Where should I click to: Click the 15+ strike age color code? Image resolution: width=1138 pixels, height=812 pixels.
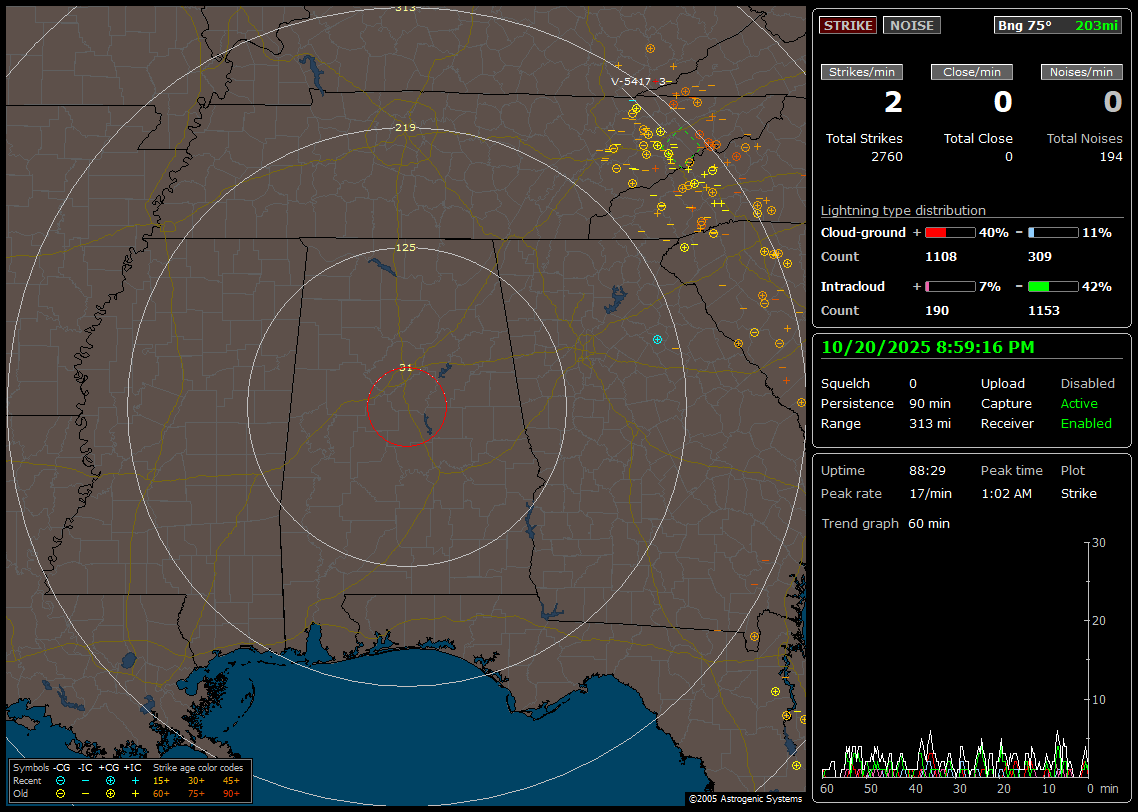[161, 780]
